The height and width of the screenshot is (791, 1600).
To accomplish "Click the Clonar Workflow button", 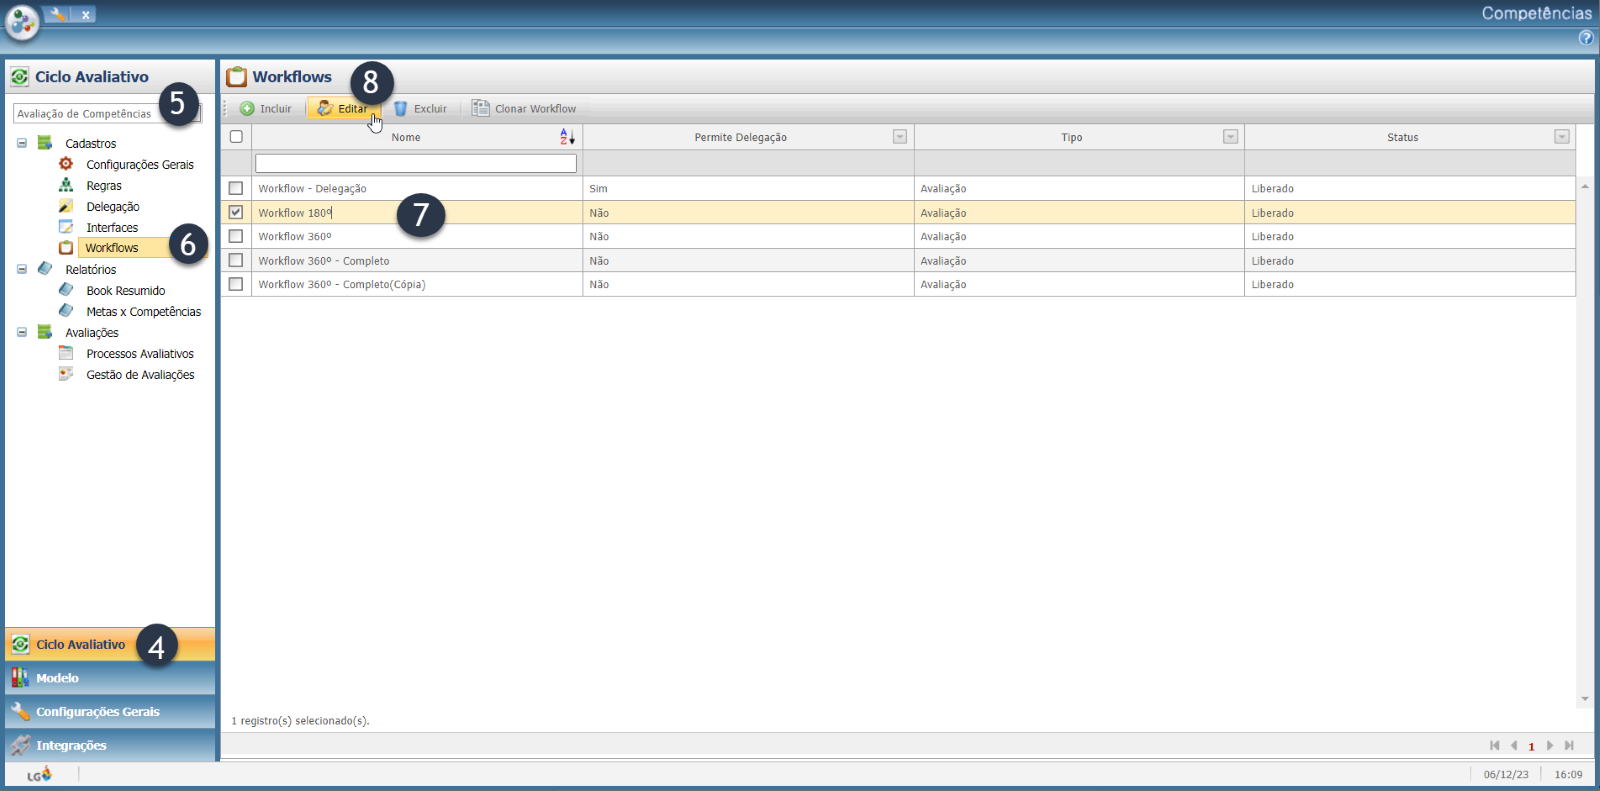I will 524,108.
